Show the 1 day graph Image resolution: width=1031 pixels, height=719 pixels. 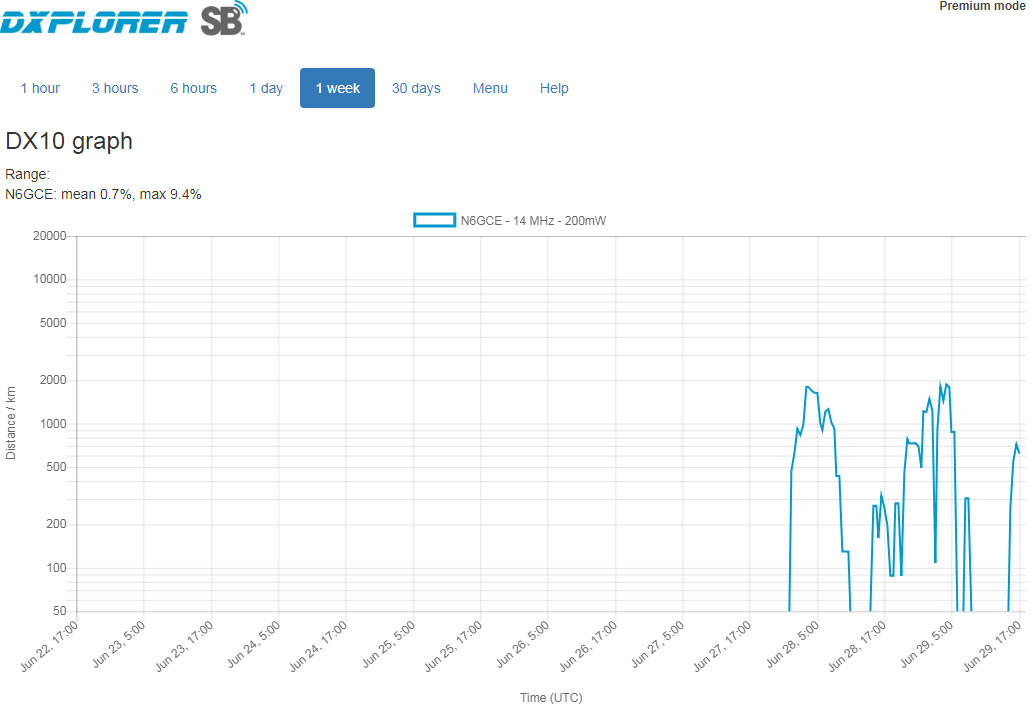coord(266,88)
